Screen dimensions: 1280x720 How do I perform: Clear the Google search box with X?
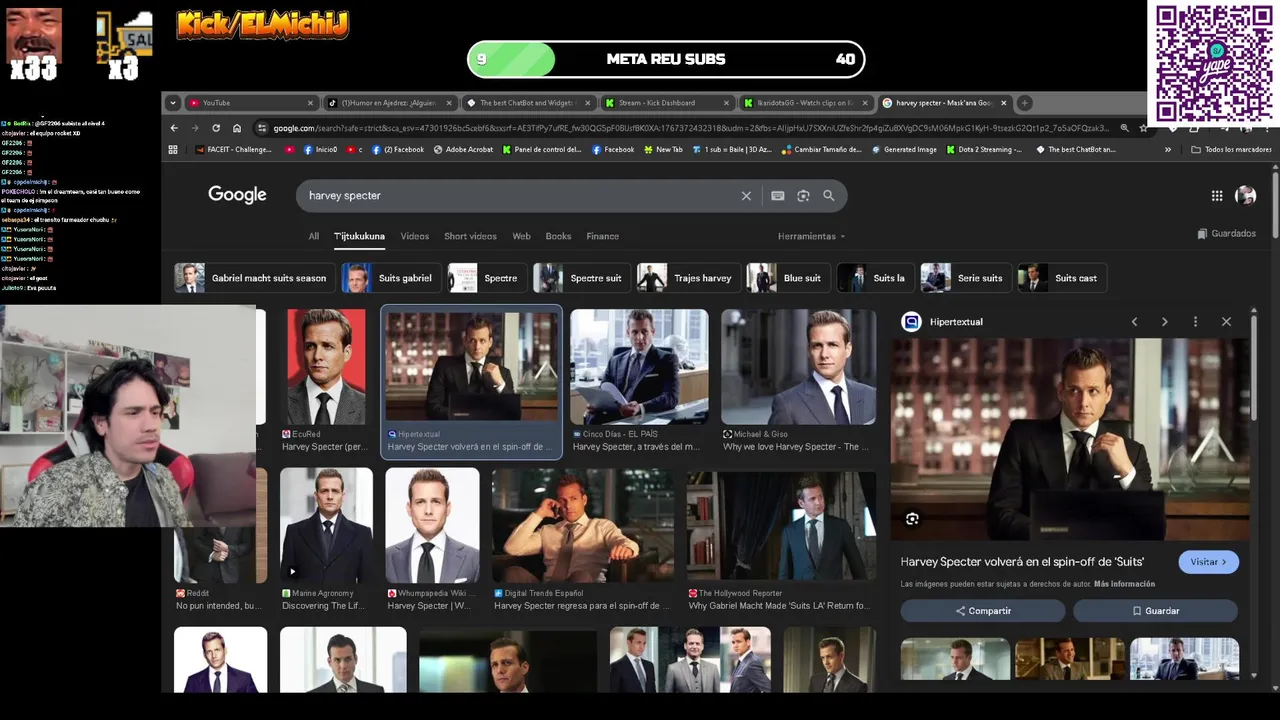pyautogui.click(x=746, y=196)
